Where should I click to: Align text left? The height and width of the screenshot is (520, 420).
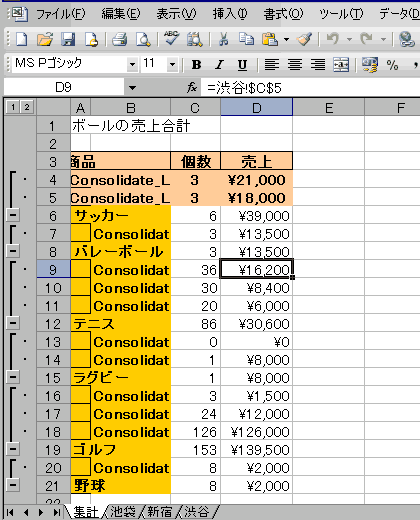(x=272, y=64)
